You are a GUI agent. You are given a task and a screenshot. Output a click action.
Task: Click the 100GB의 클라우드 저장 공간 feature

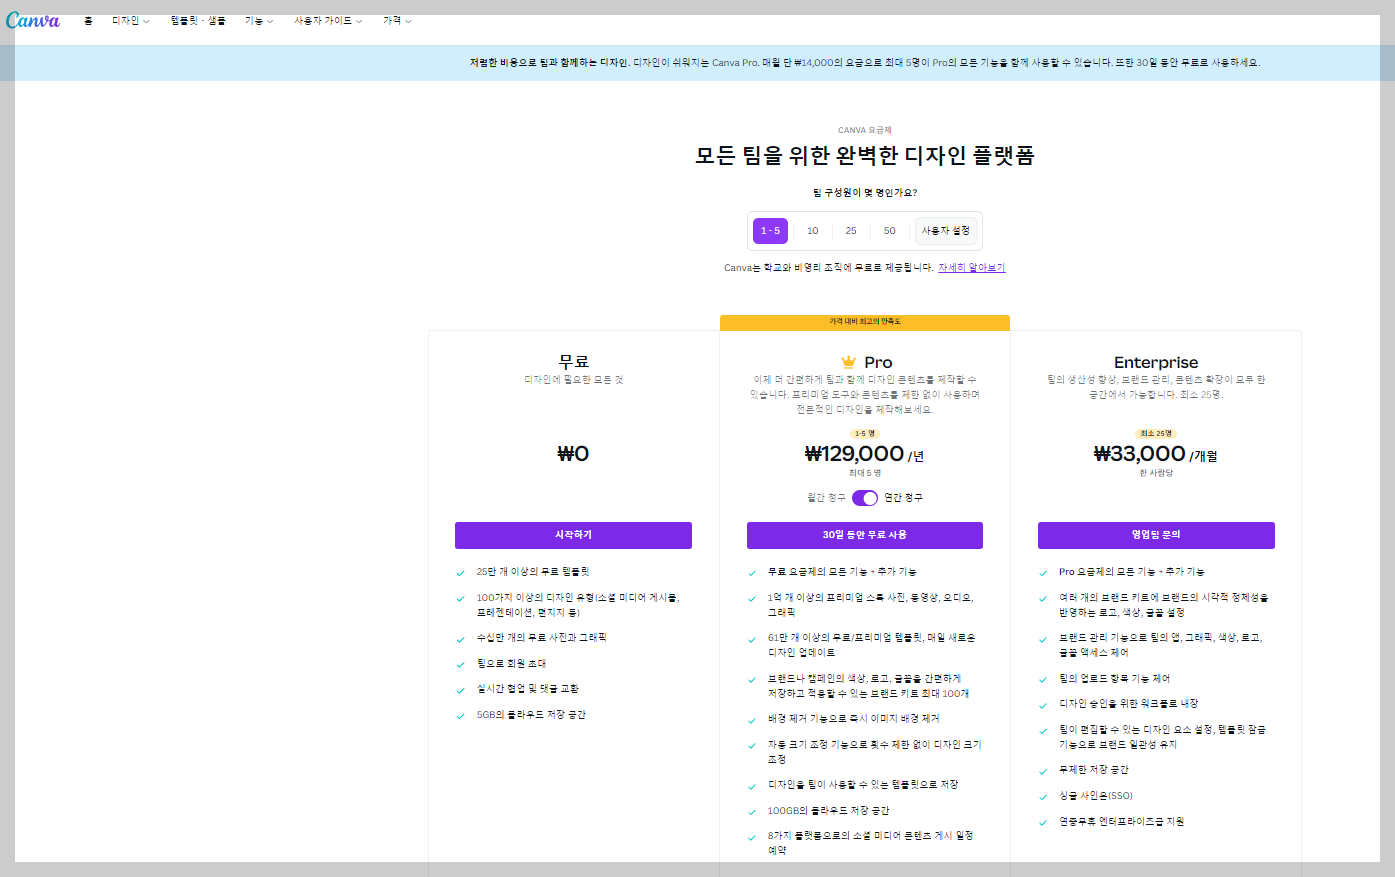828,811
